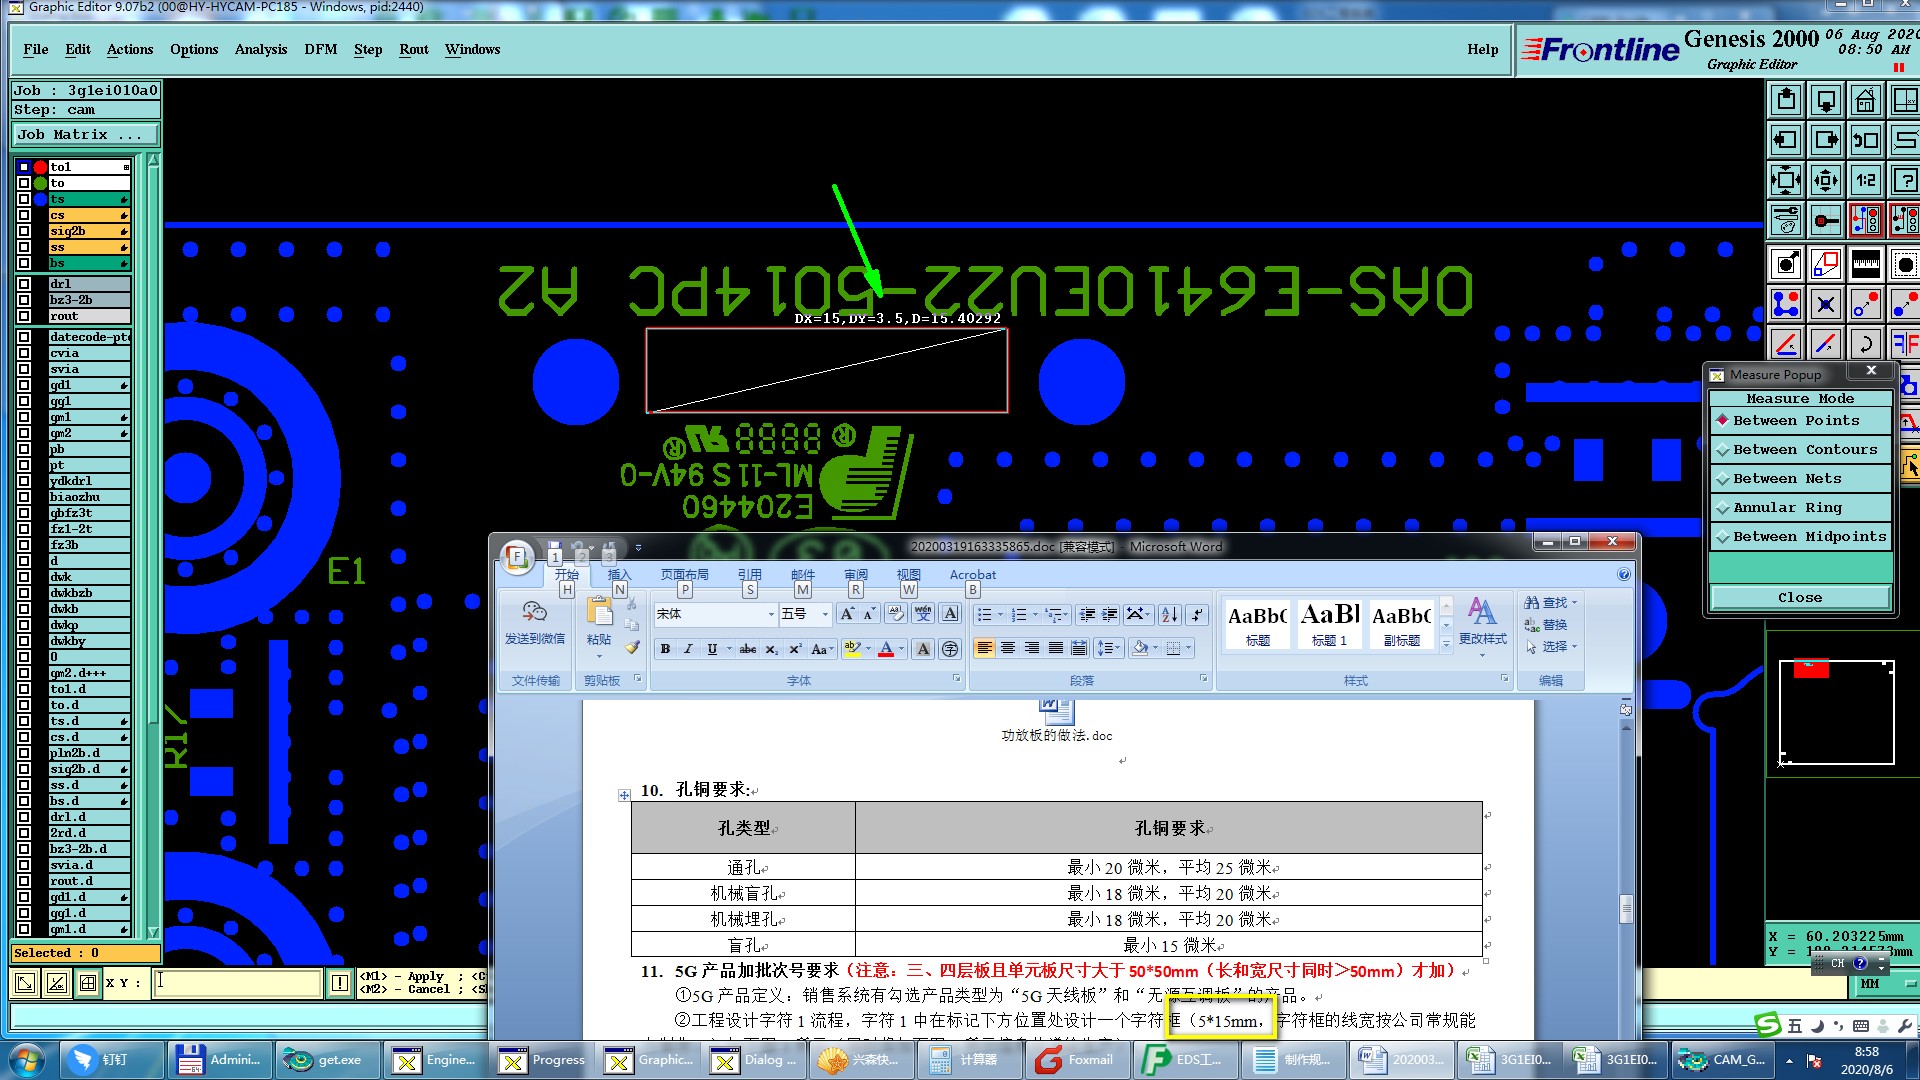Open the 宋体 font name dropdown
This screenshot has width=1920, height=1080.
[x=771, y=614]
